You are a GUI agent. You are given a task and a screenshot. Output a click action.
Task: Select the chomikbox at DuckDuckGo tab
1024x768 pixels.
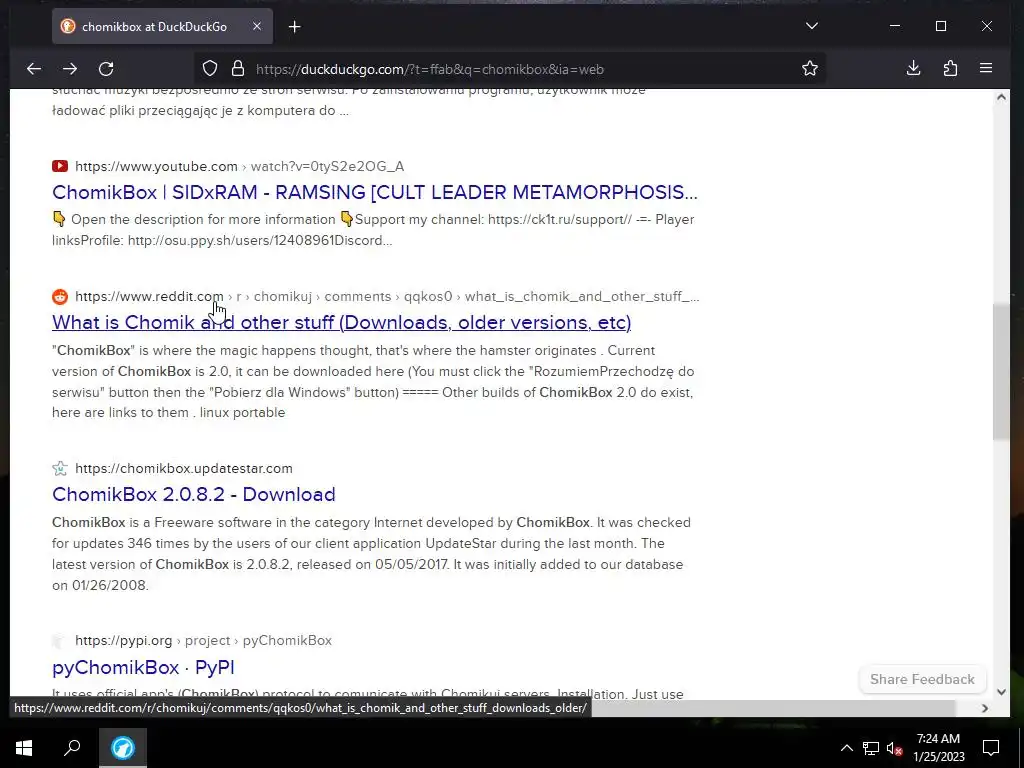[x=162, y=27]
